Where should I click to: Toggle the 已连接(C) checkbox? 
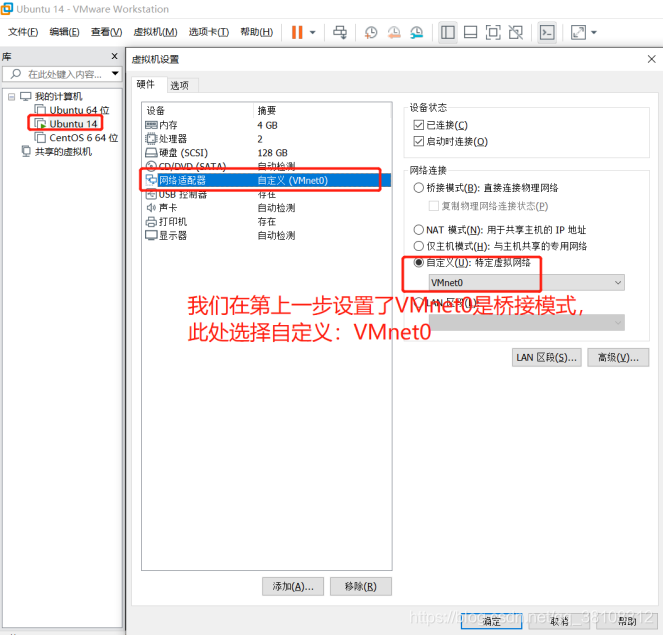pos(418,125)
